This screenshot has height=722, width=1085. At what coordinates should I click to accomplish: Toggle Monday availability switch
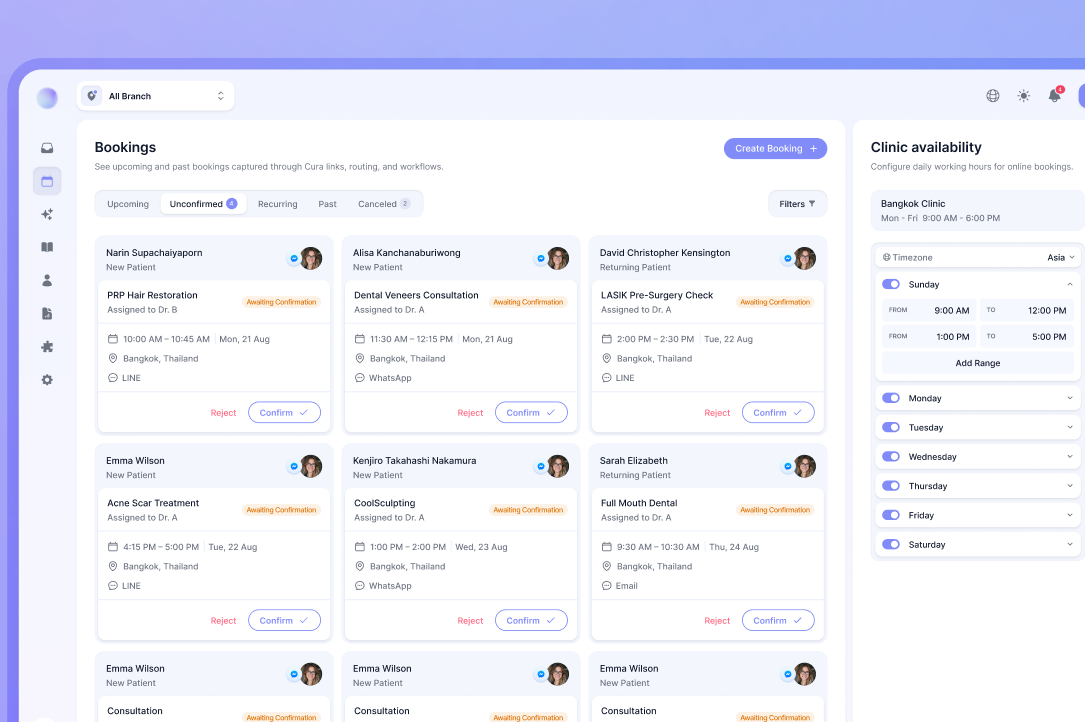tap(891, 398)
